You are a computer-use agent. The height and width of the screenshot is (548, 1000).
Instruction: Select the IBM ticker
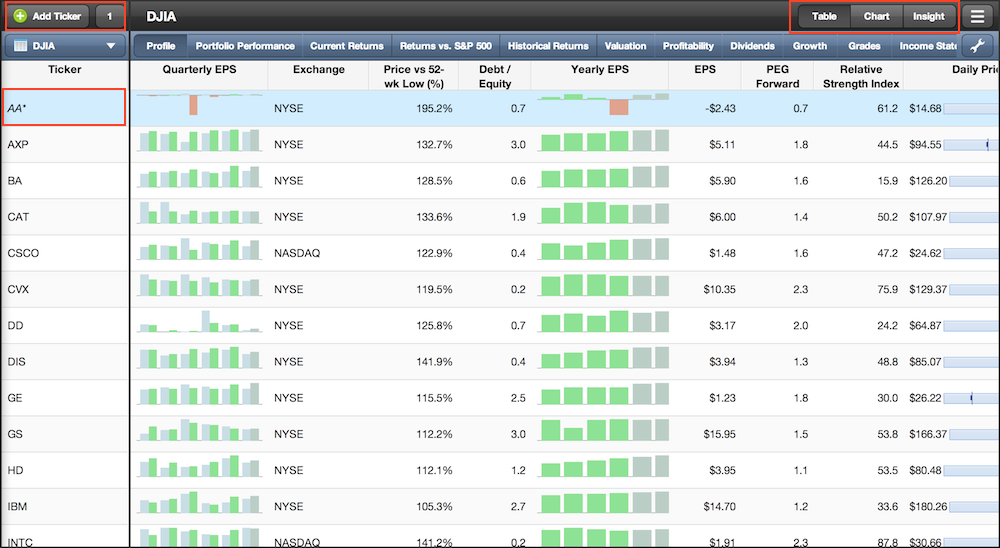(x=17, y=507)
